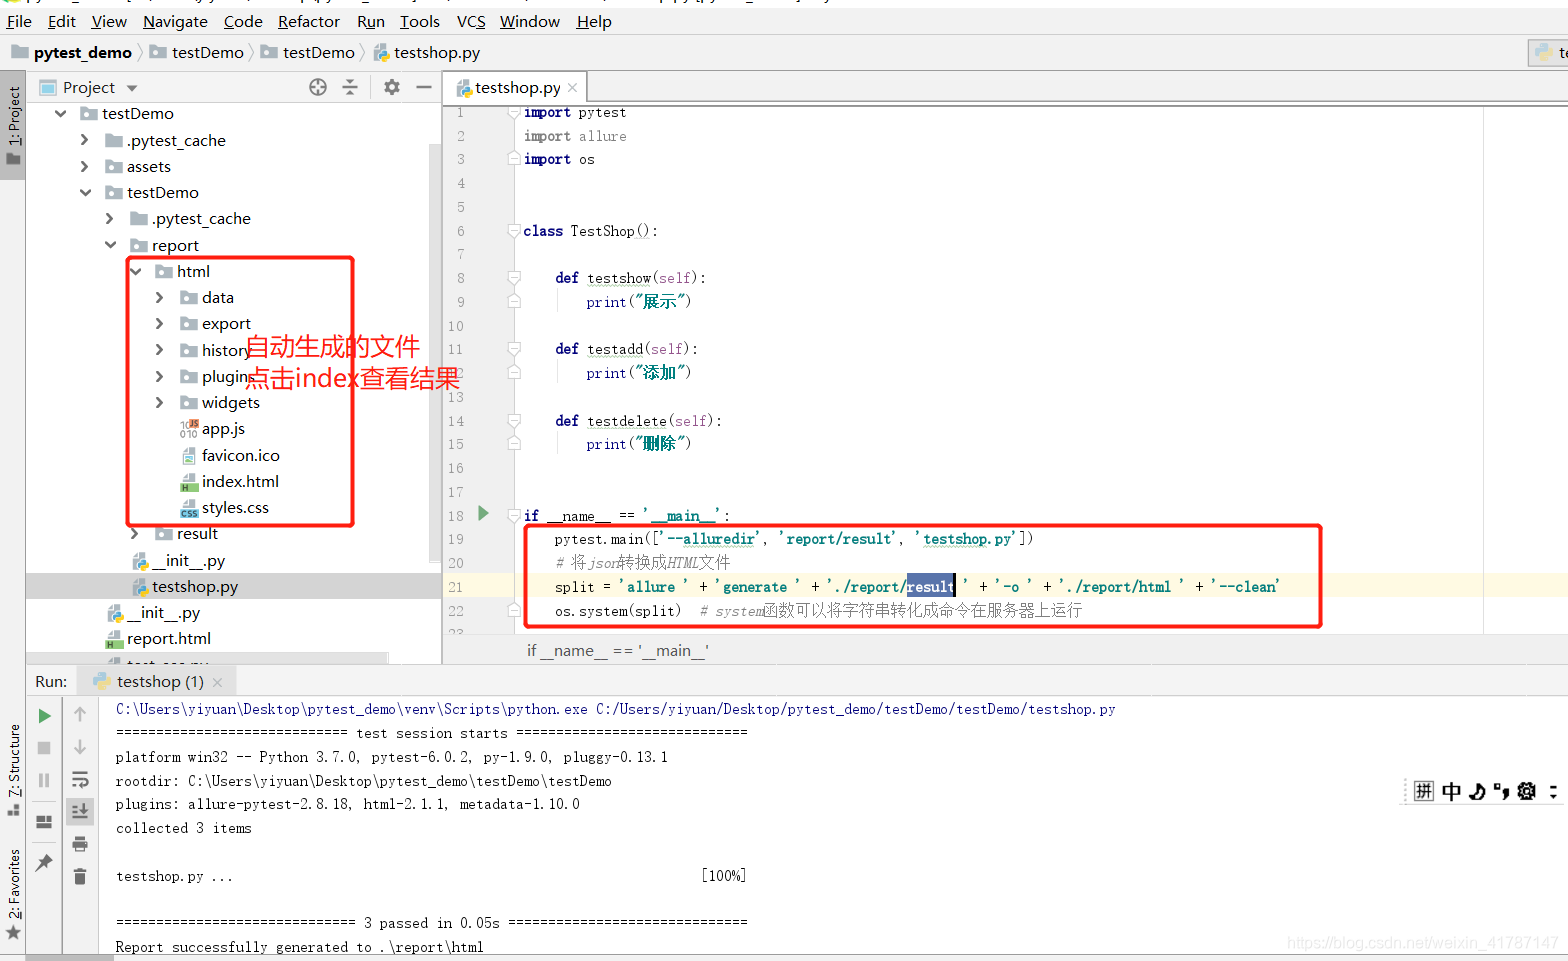Close the testshop.py editor tab
The image size is (1568, 961).
tap(572, 88)
